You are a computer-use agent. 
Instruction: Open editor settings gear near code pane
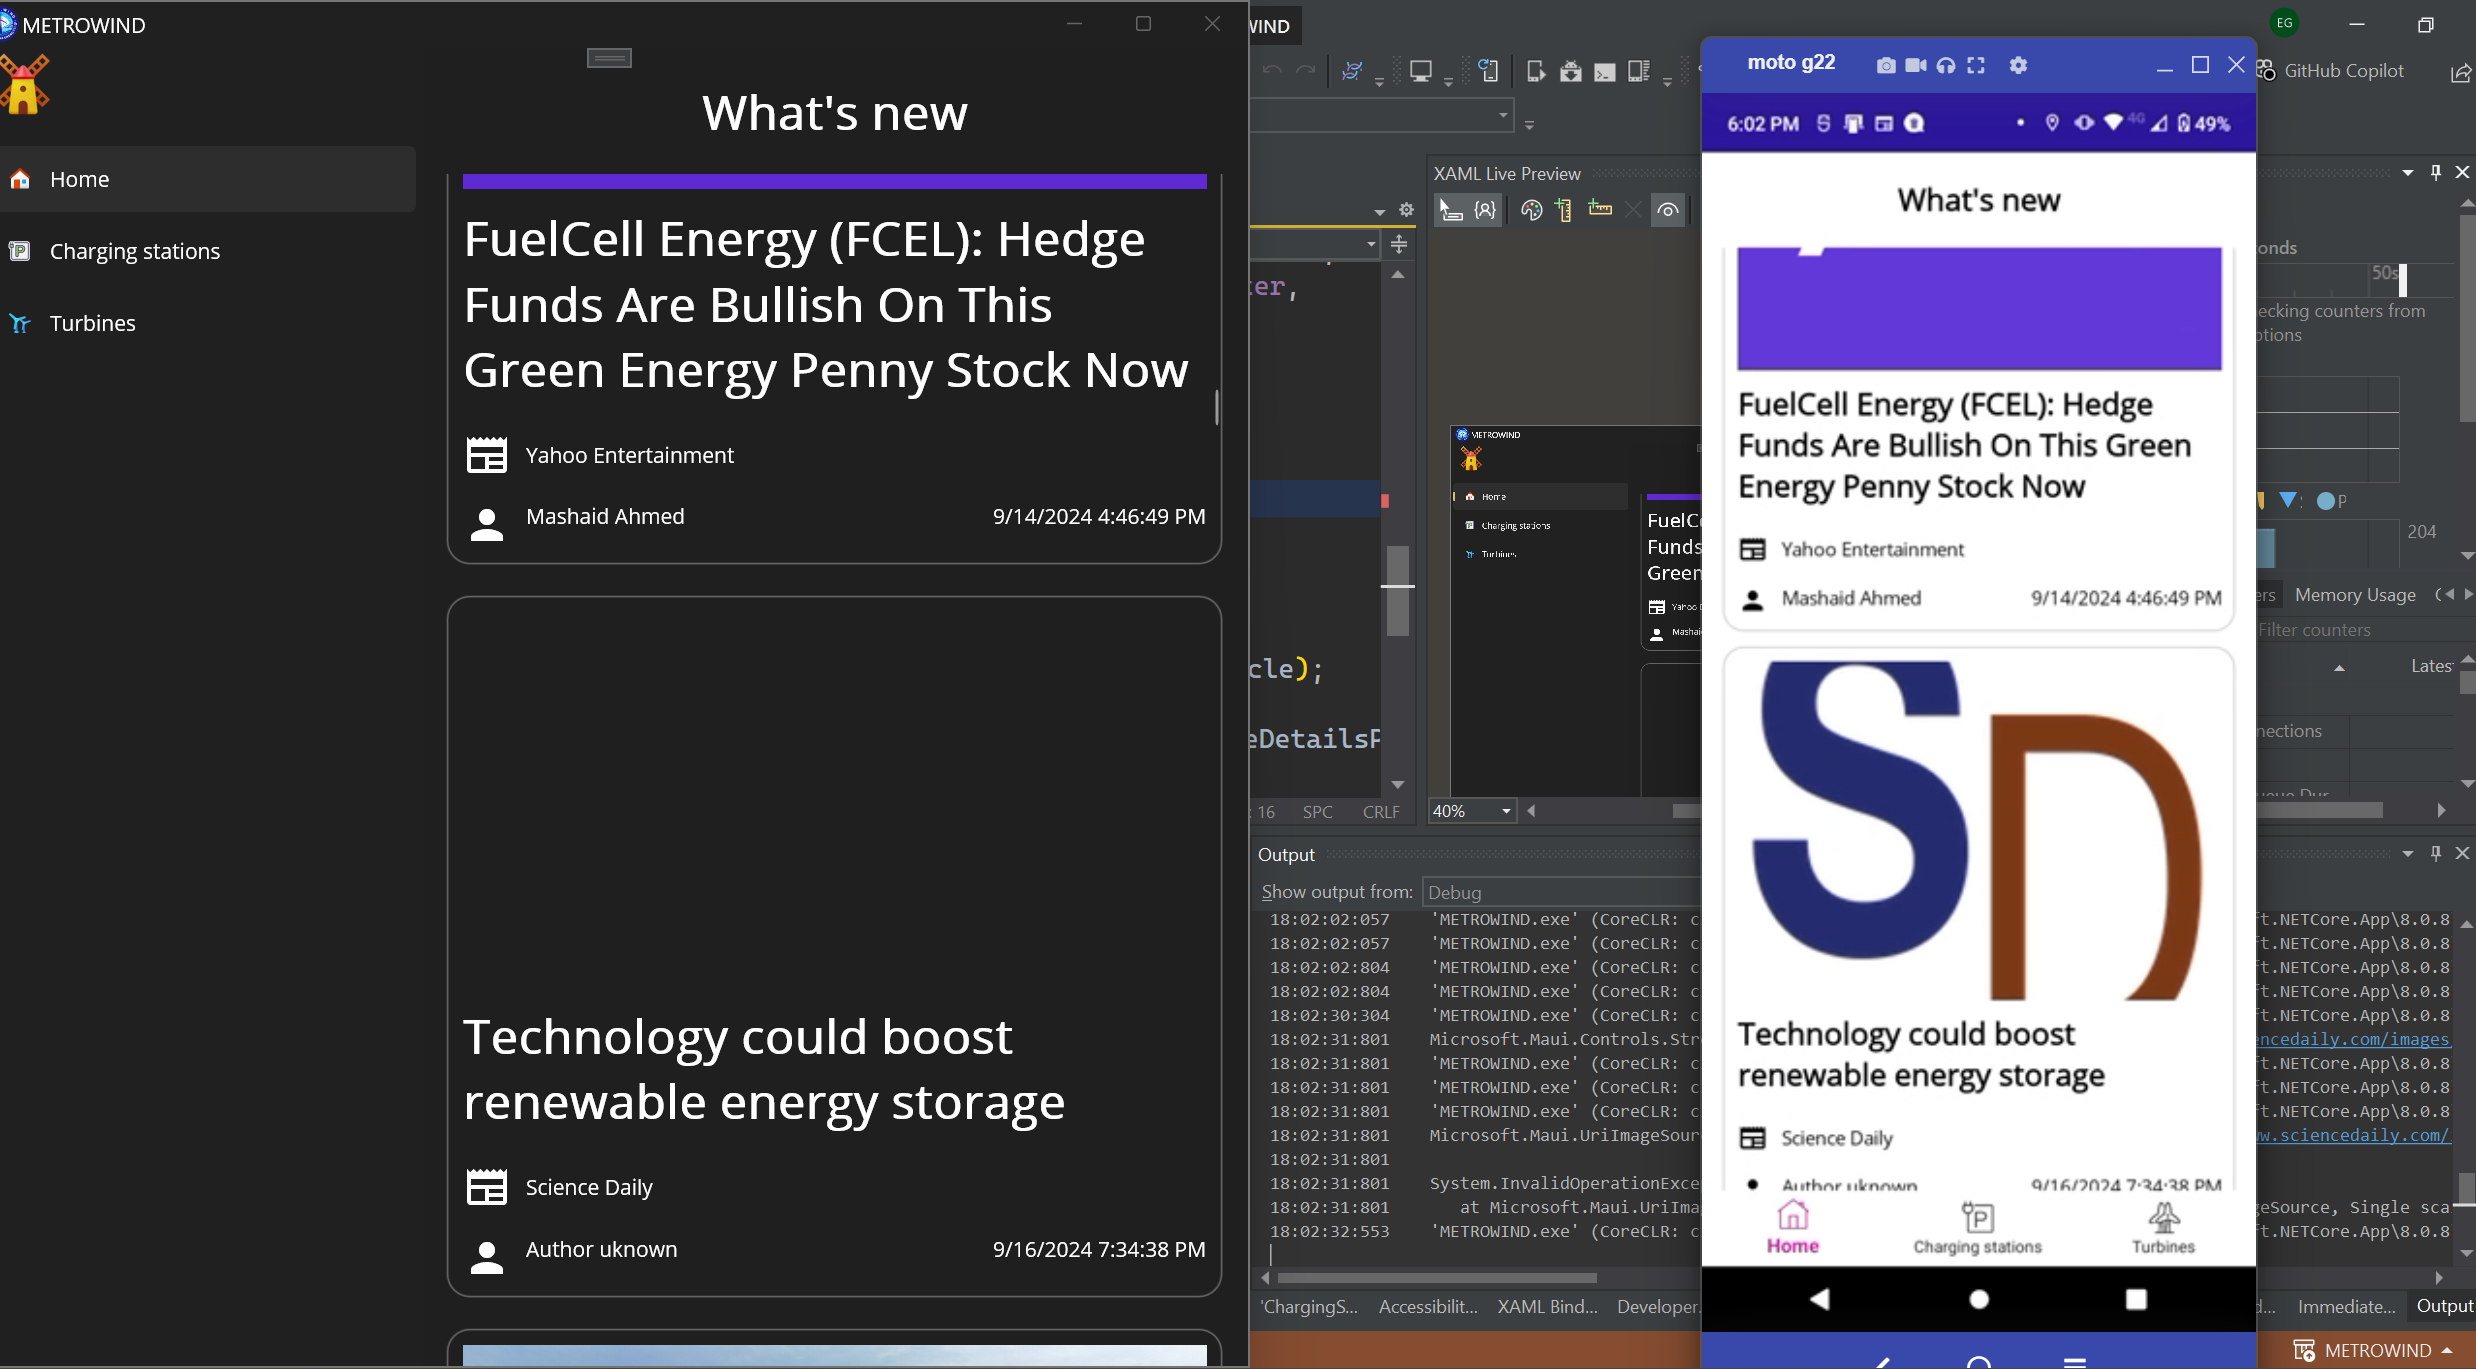point(1406,210)
